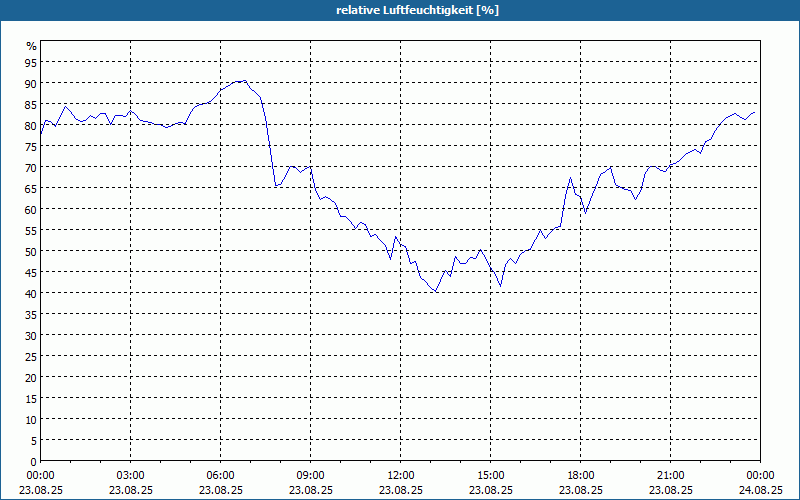
Task: Click the '20' y-axis number
Action: (31, 378)
